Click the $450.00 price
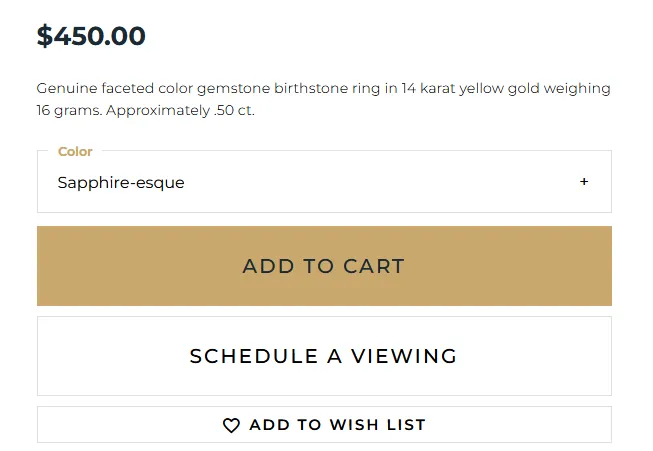 [x=91, y=36]
